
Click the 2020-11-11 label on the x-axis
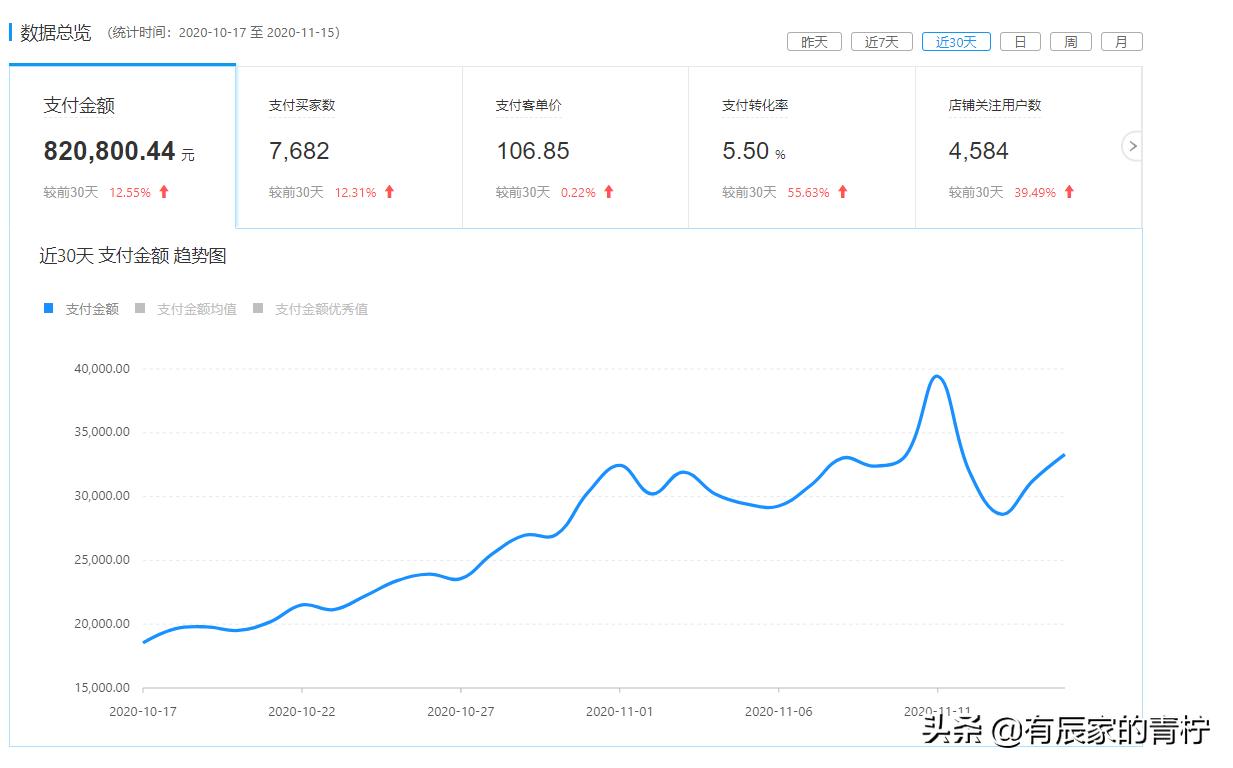coord(936,710)
